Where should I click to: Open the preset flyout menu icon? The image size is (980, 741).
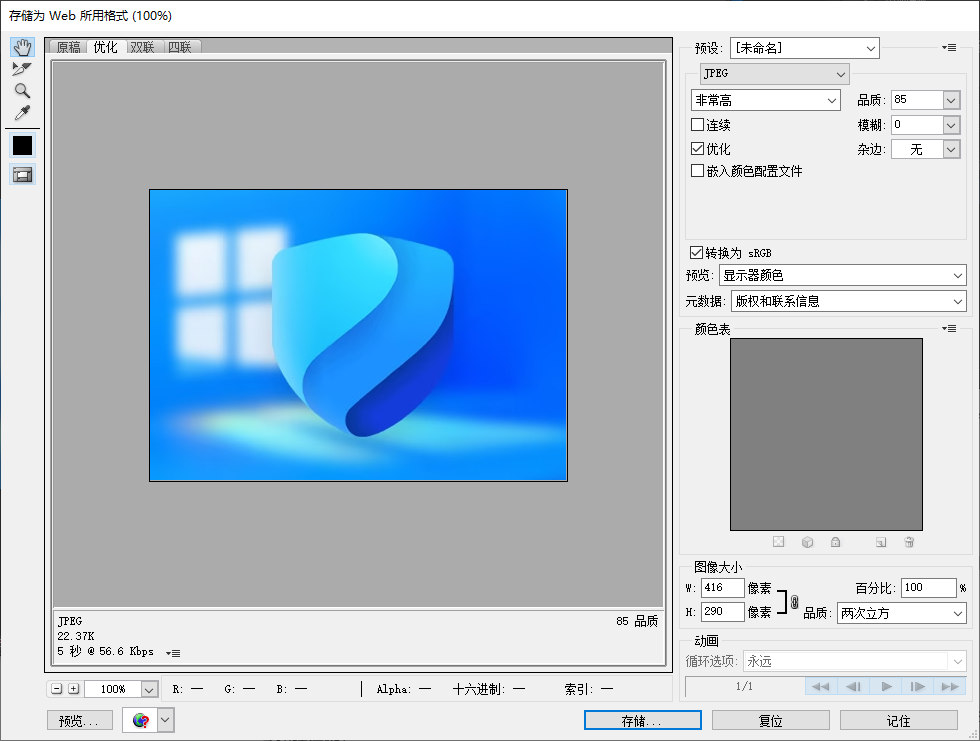coord(949,47)
